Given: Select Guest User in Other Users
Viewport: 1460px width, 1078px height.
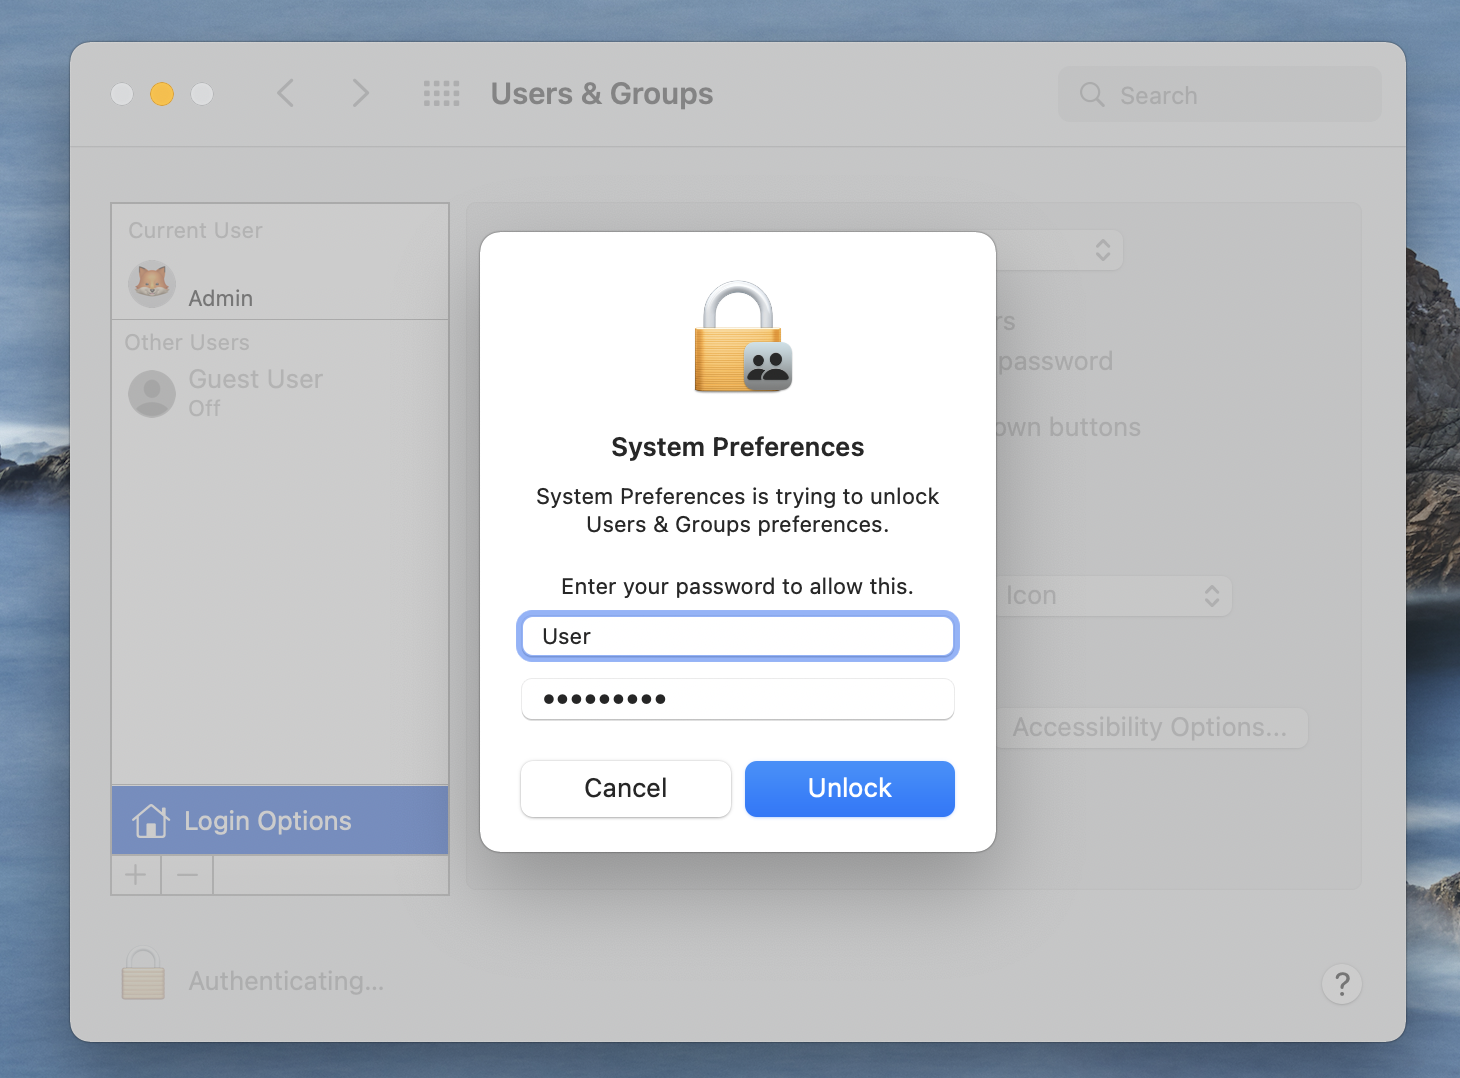Looking at the screenshot, I should (x=280, y=393).
